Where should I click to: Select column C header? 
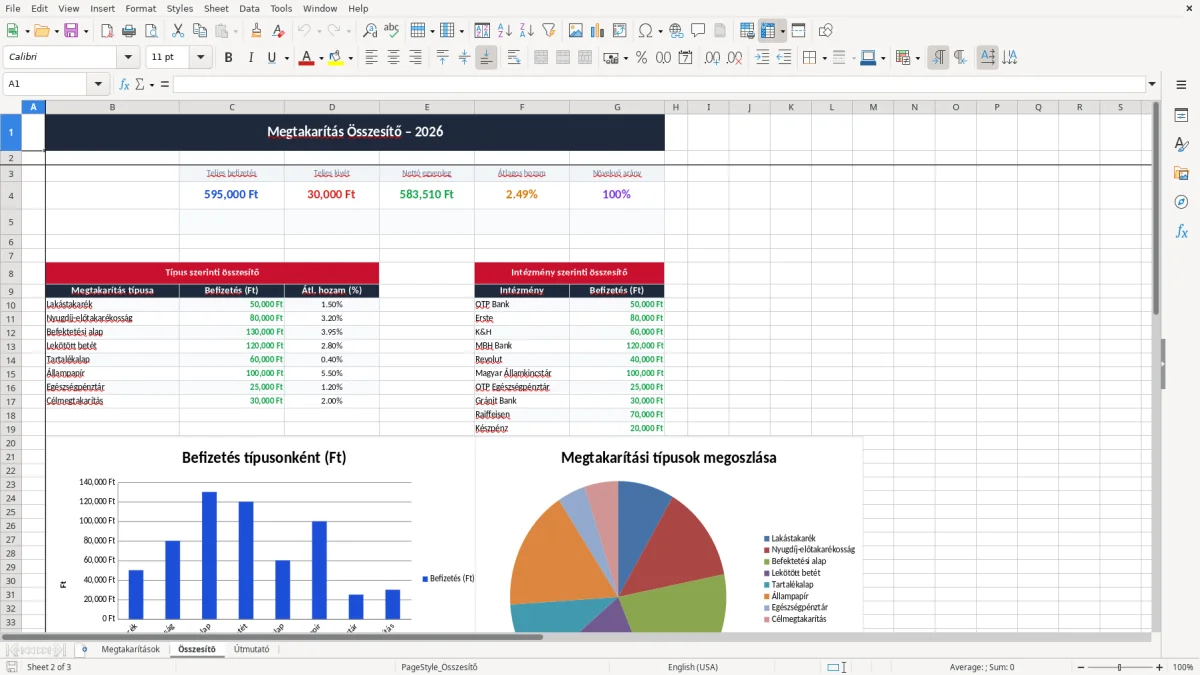[232, 107]
